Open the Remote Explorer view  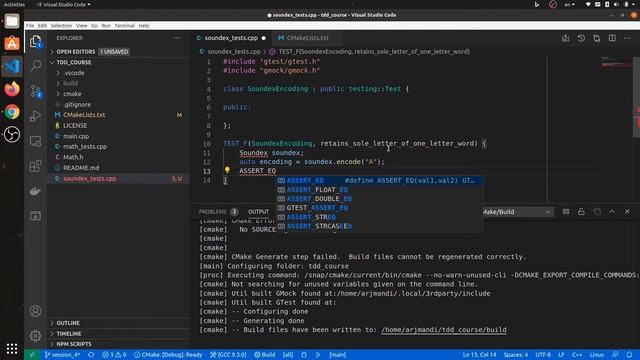[x=36, y=141]
